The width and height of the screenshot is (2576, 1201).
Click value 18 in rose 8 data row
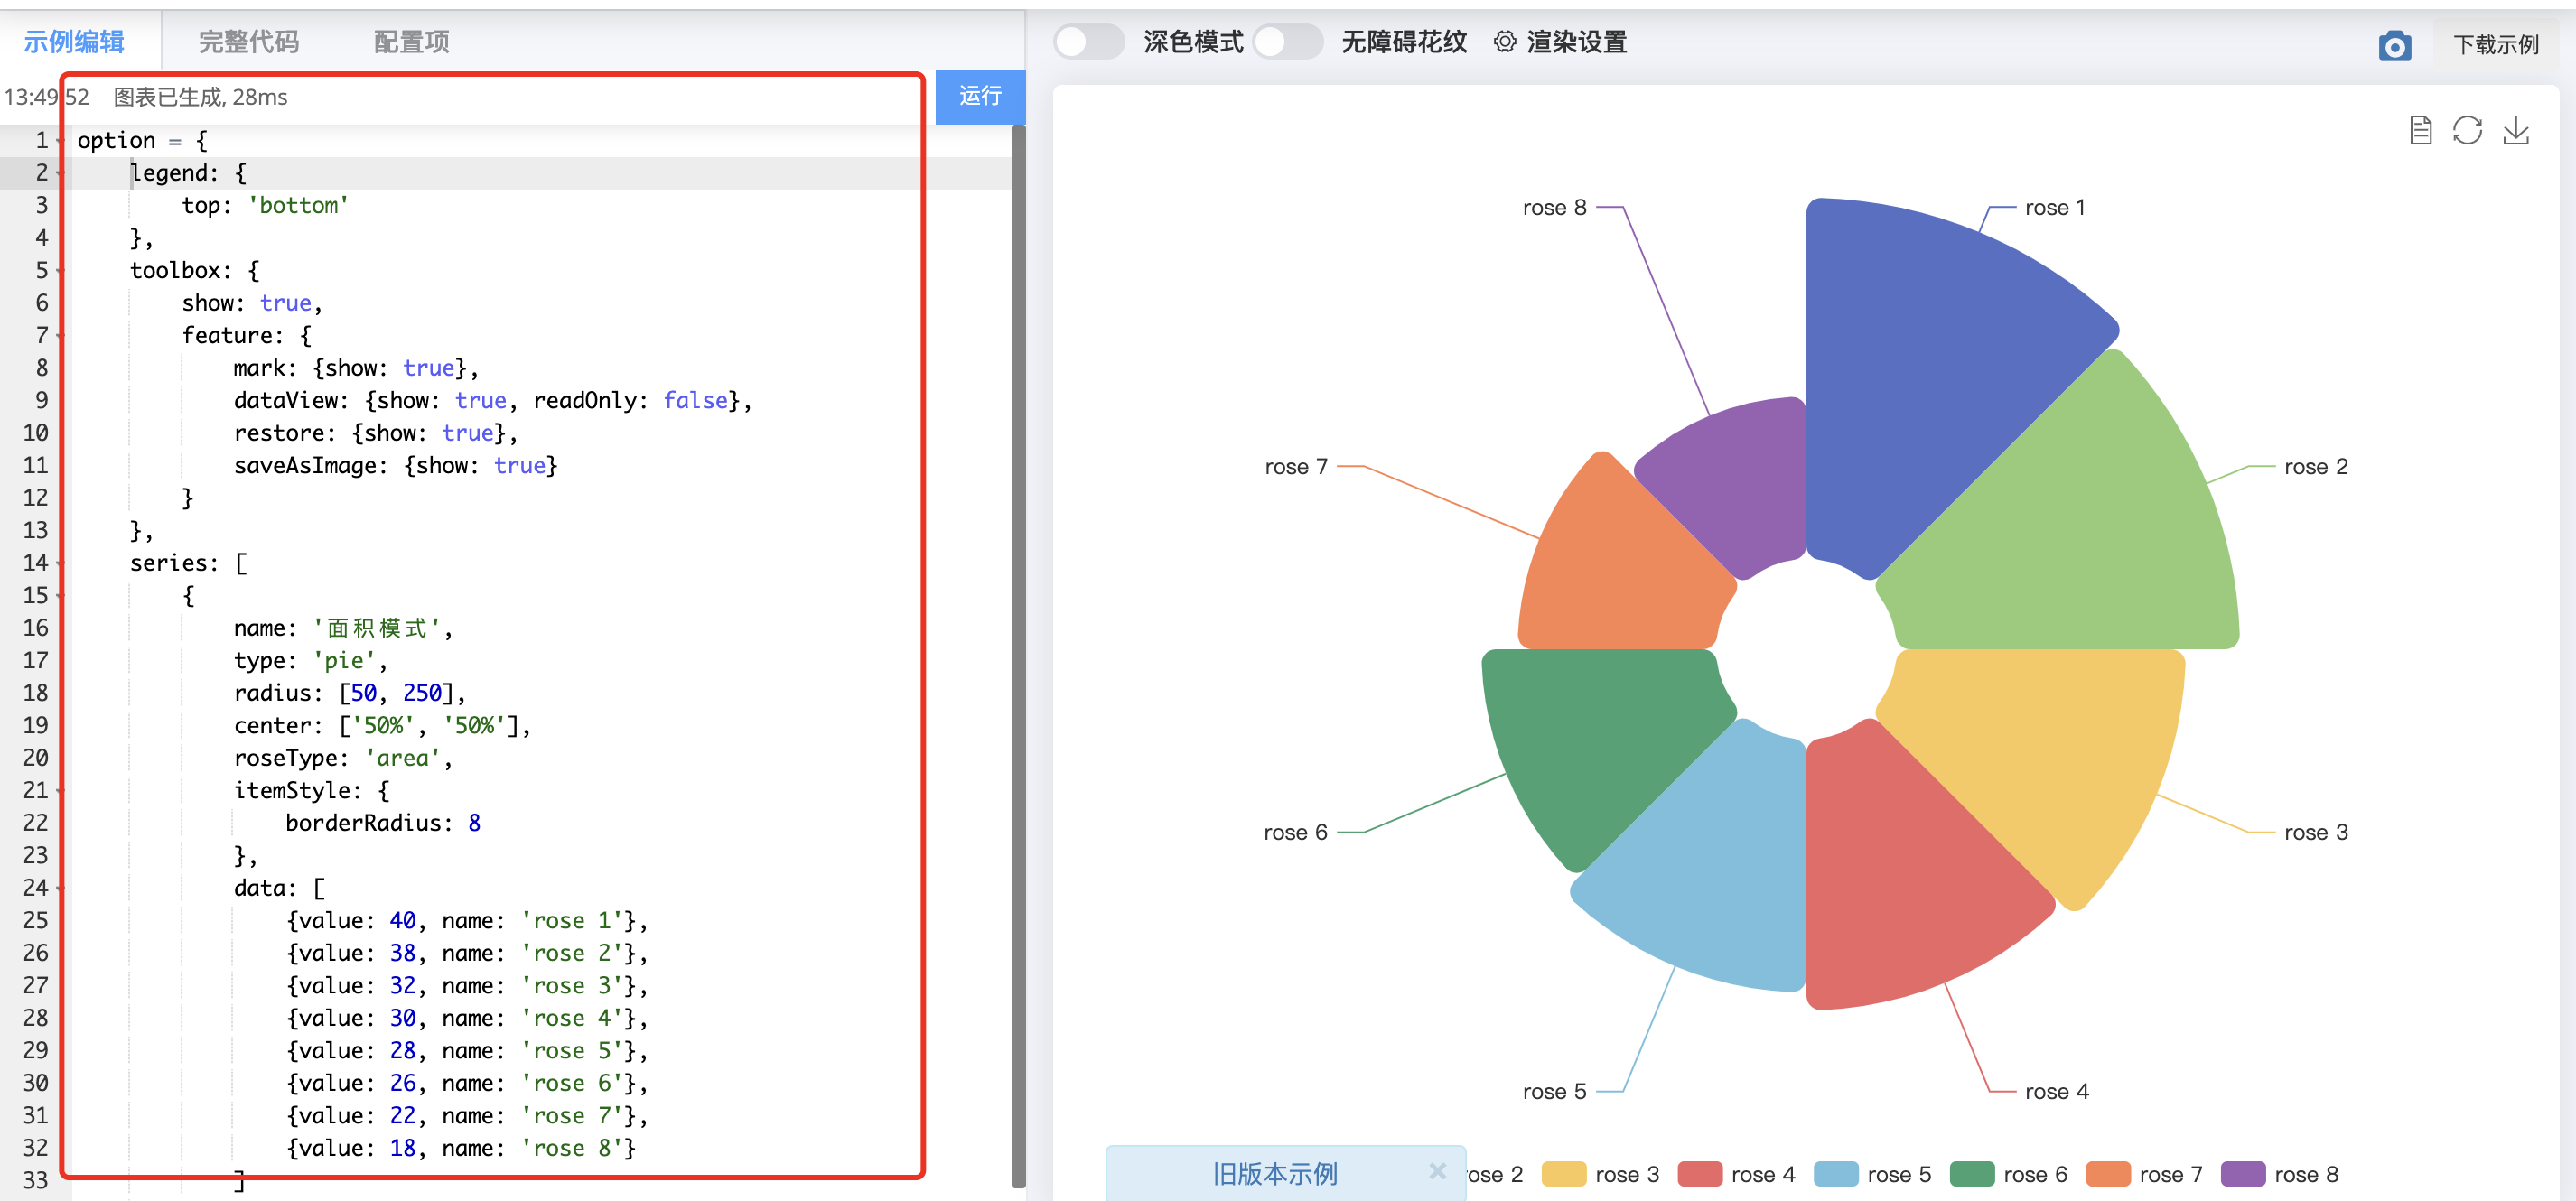pyautogui.click(x=402, y=1149)
